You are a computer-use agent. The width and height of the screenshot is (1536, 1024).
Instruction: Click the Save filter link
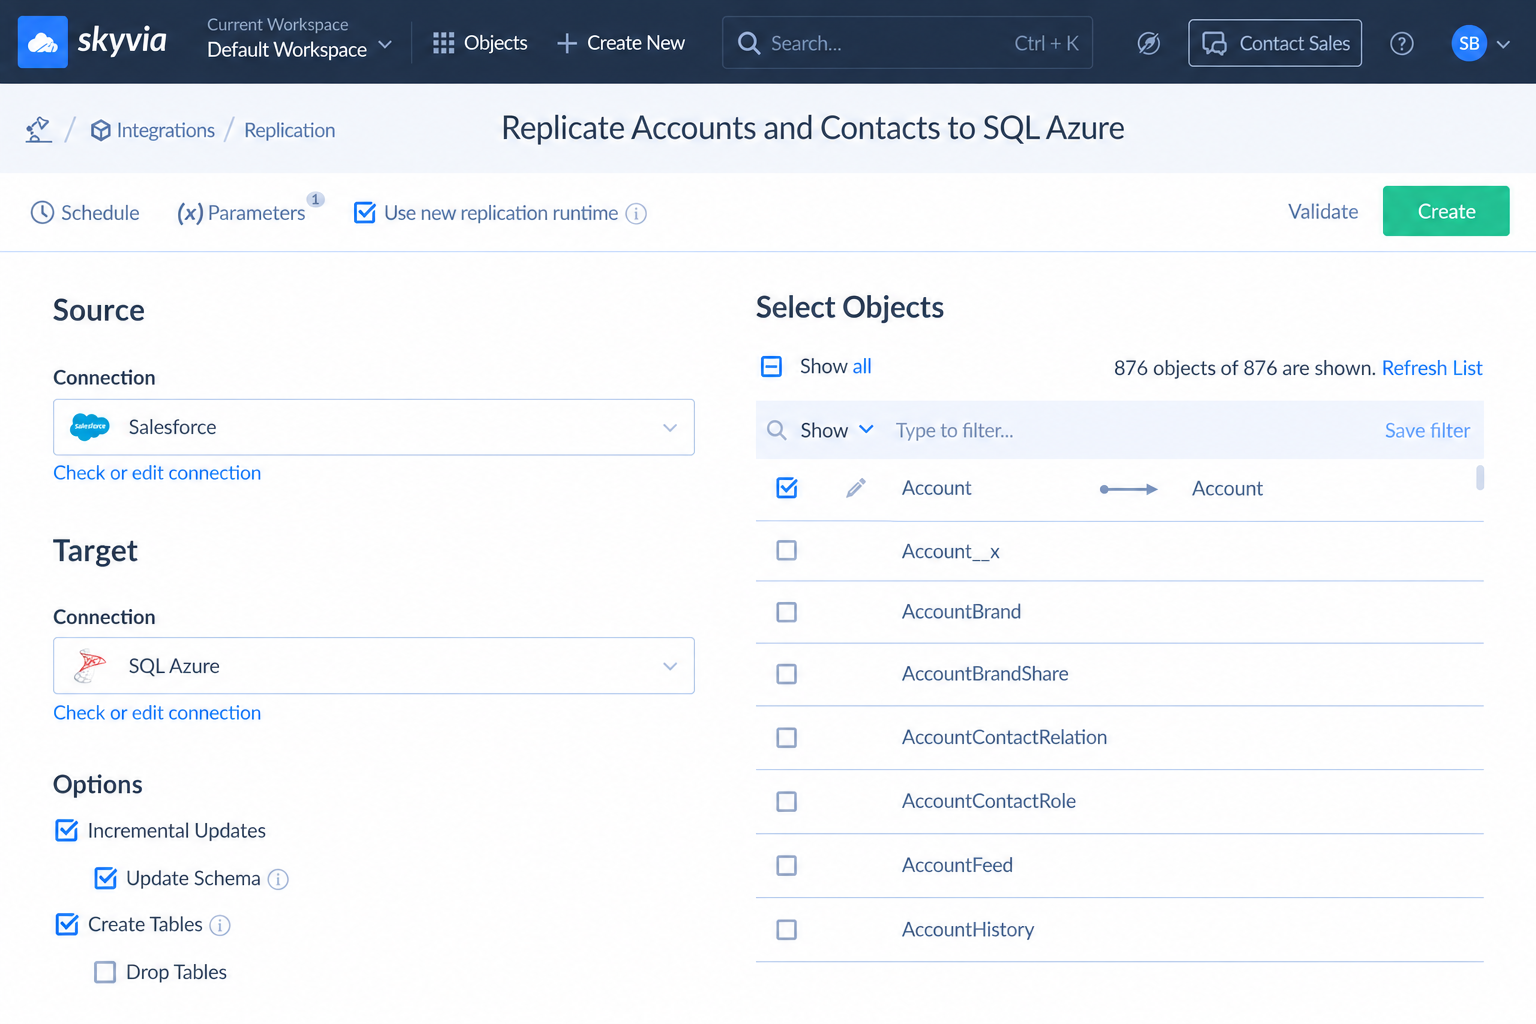[1427, 430]
